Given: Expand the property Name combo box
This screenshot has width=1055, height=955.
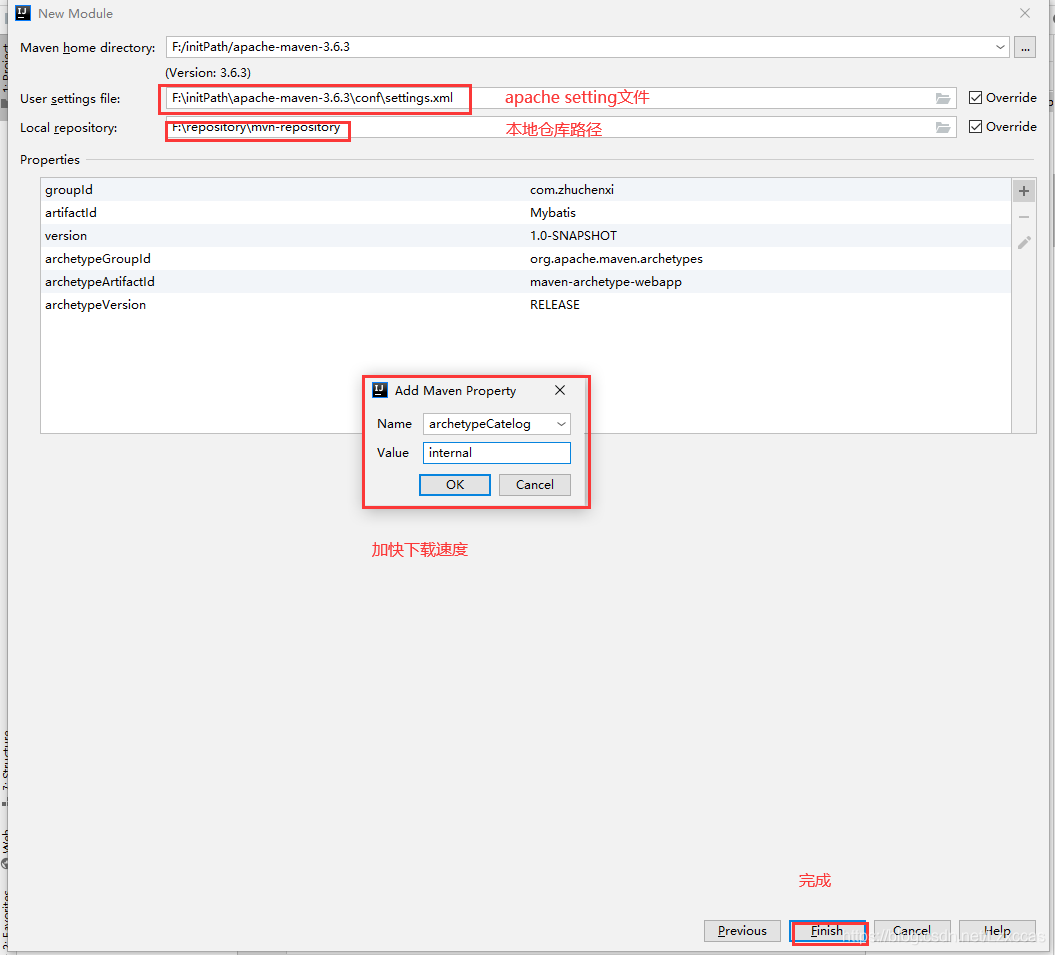Looking at the screenshot, I should tap(561, 424).
